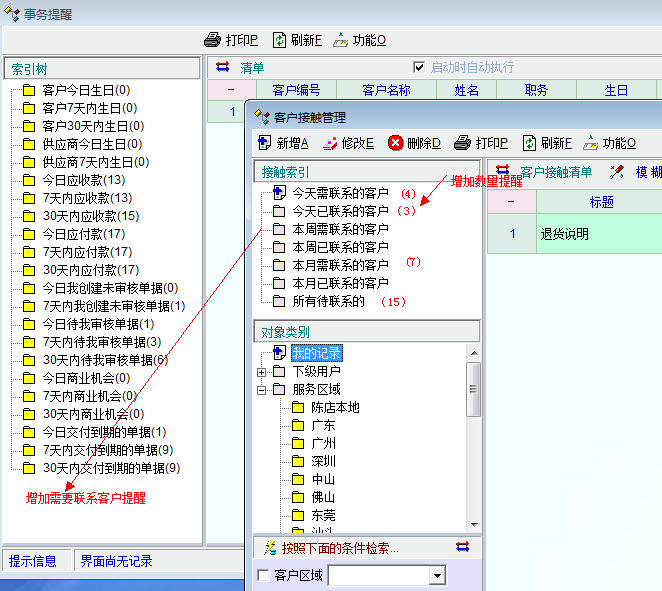Image resolution: width=662 pixels, height=591 pixels.
Task: Click the 修改E edit icon
Action: tap(330, 143)
